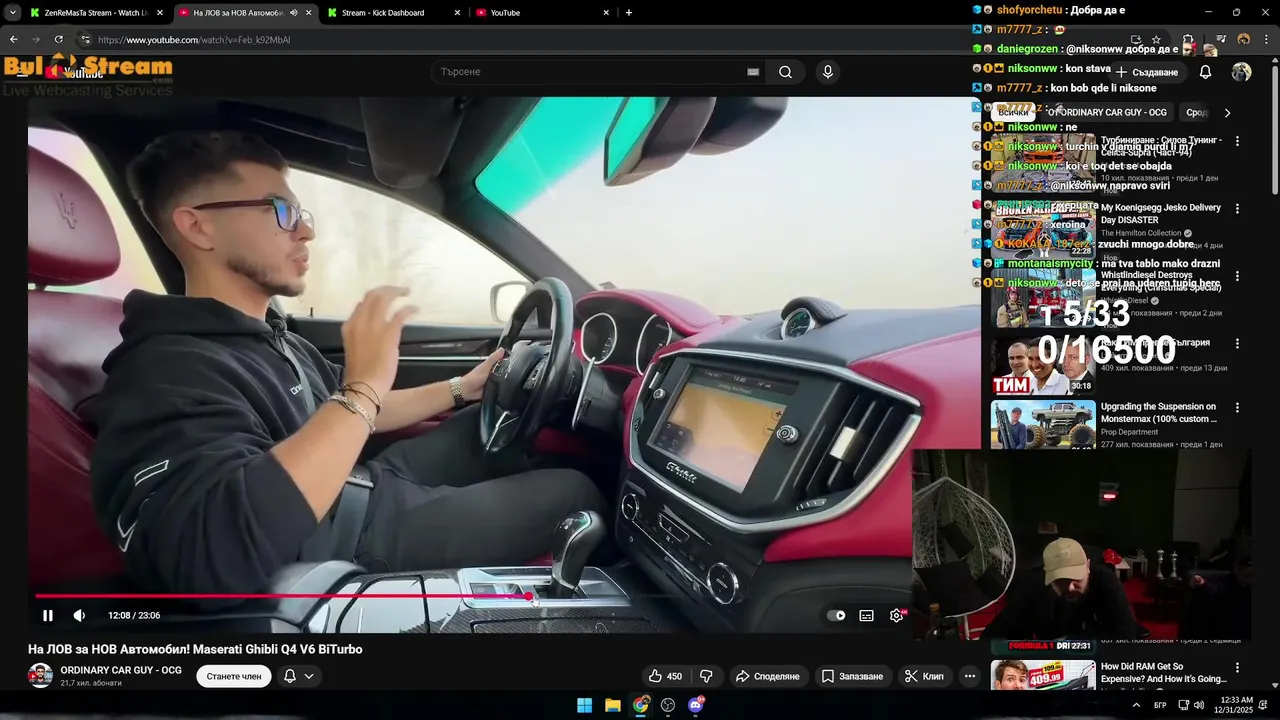Open the Клип clip button
Screen dimensions: 1280x720
[924, 676]
